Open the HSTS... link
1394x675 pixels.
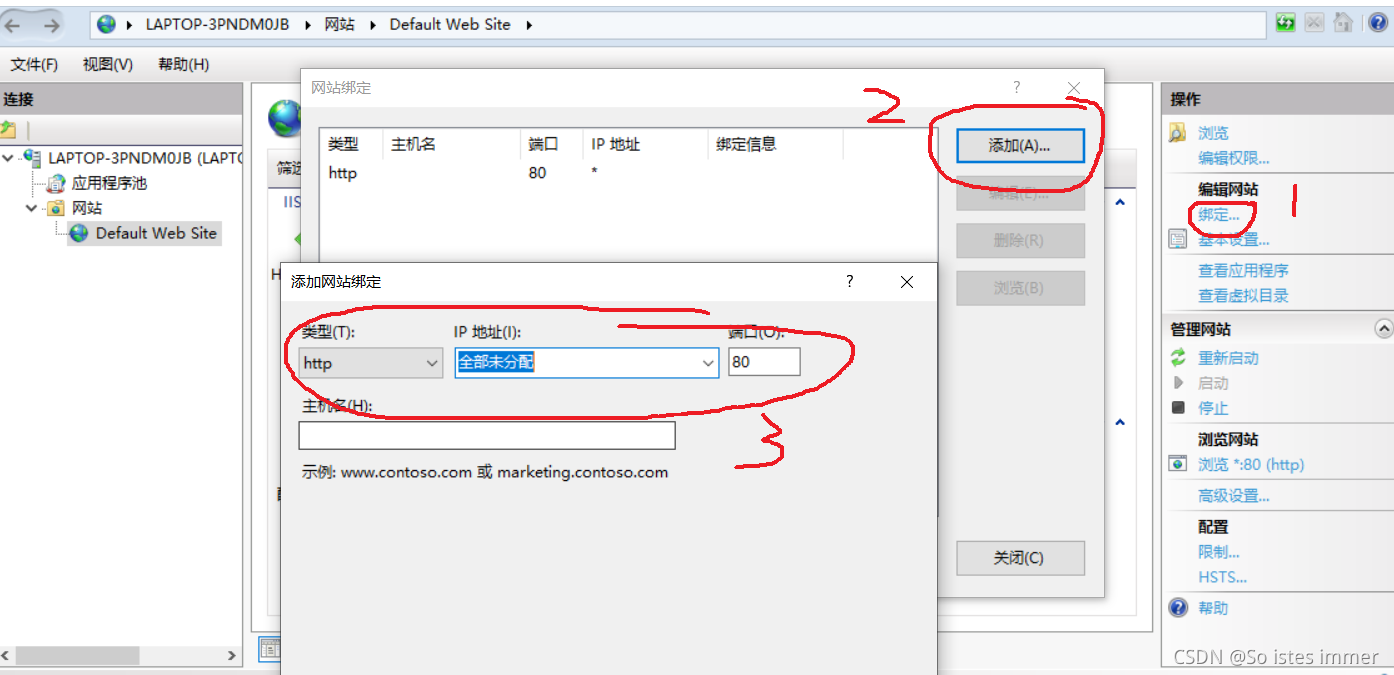coord(1223,577)
